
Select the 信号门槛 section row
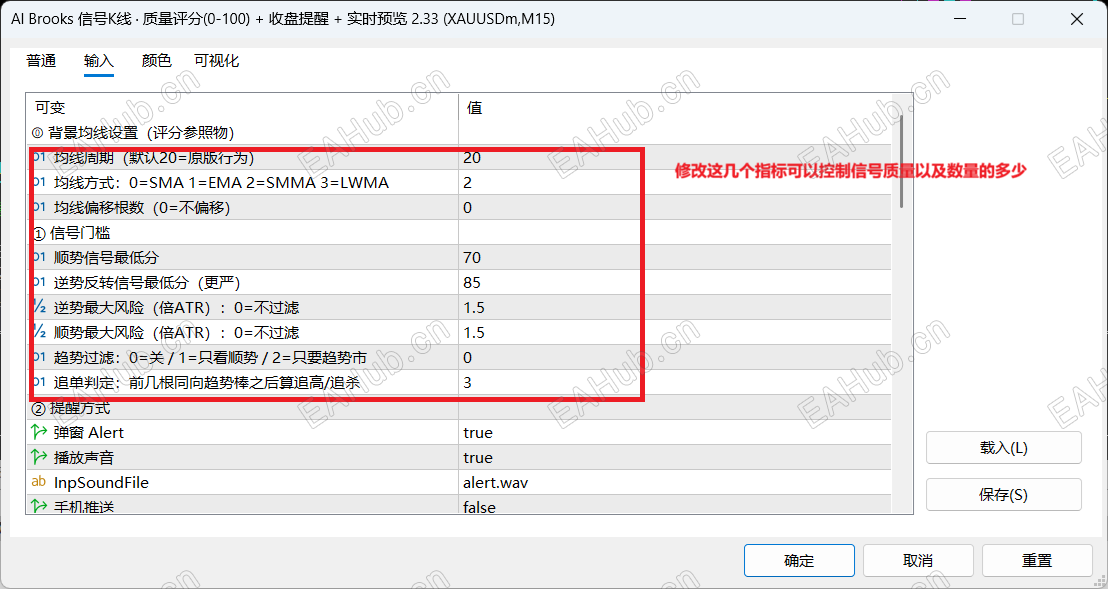459,232
